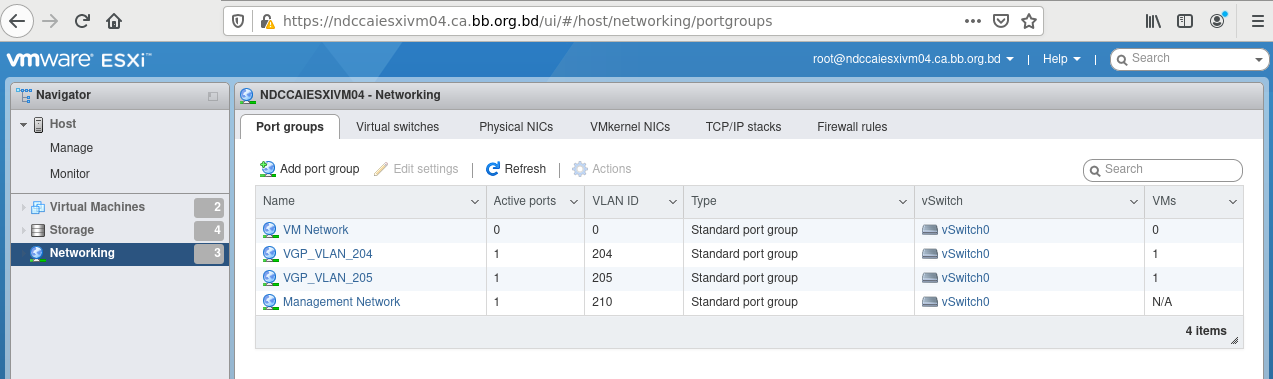Expand the Storage tree node

23,231
